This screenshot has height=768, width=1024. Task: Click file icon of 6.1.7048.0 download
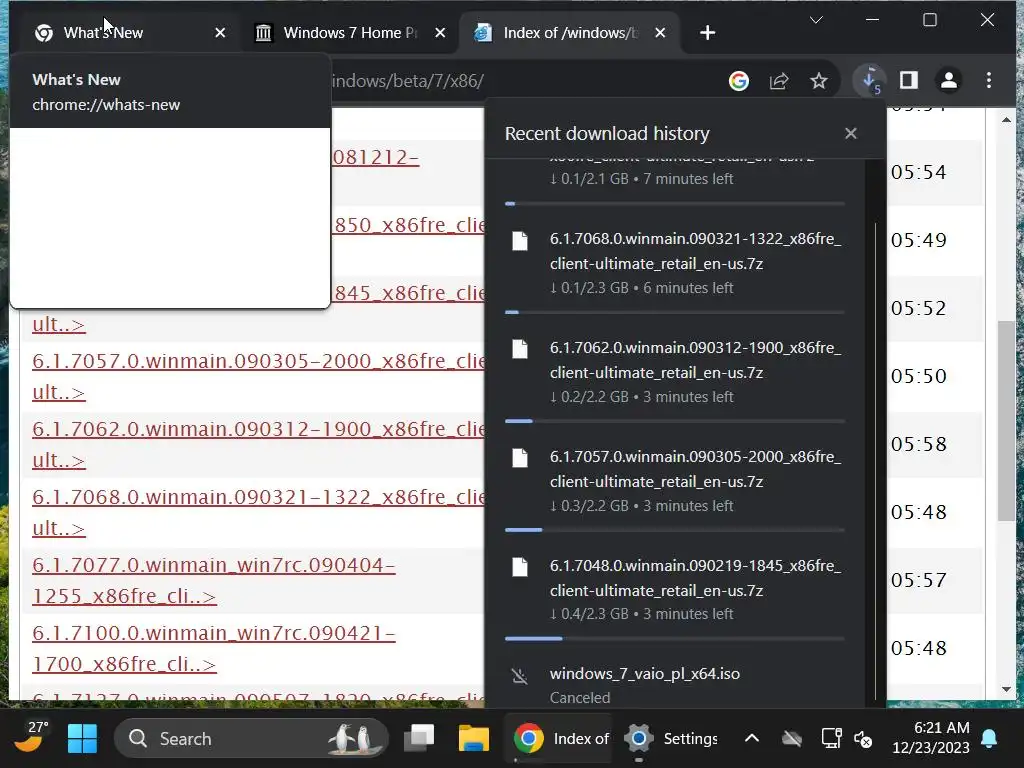[x=520, y=567]
